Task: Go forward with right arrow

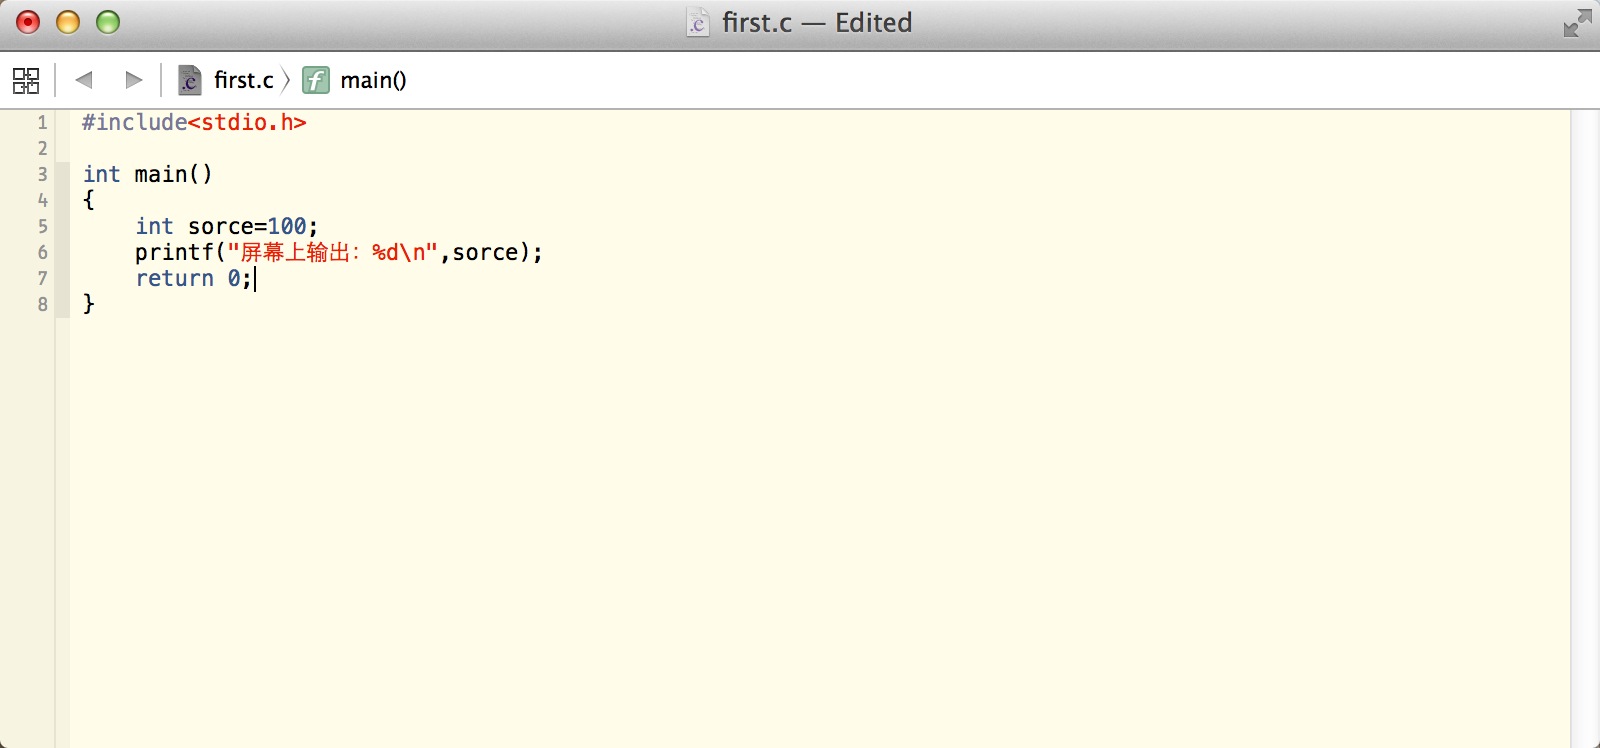Action: coord(133,80)
